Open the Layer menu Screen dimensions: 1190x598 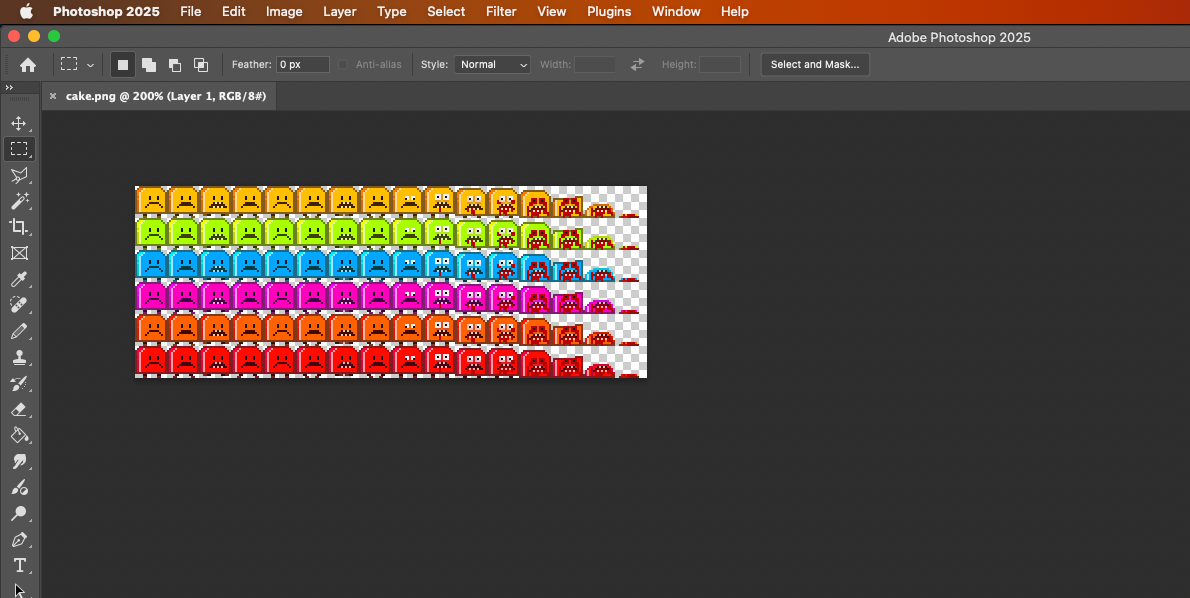tap(339, 11)
